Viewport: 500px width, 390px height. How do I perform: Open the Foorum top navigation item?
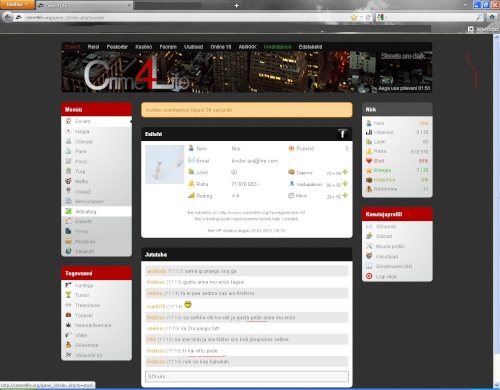(x=168, y=47)
